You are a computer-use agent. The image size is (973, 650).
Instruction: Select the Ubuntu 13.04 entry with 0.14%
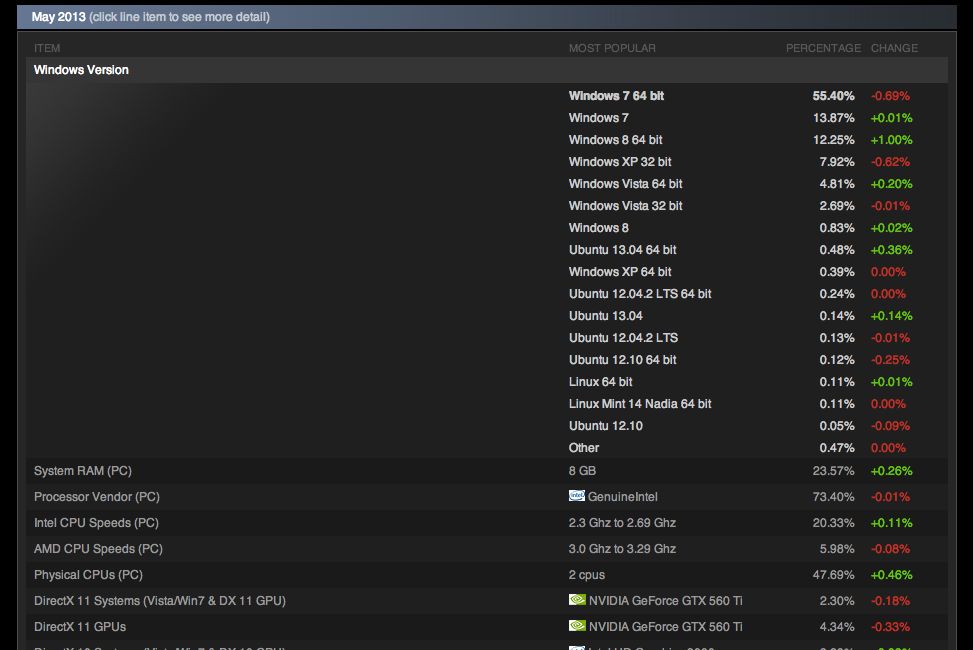(x=606, y=316)
